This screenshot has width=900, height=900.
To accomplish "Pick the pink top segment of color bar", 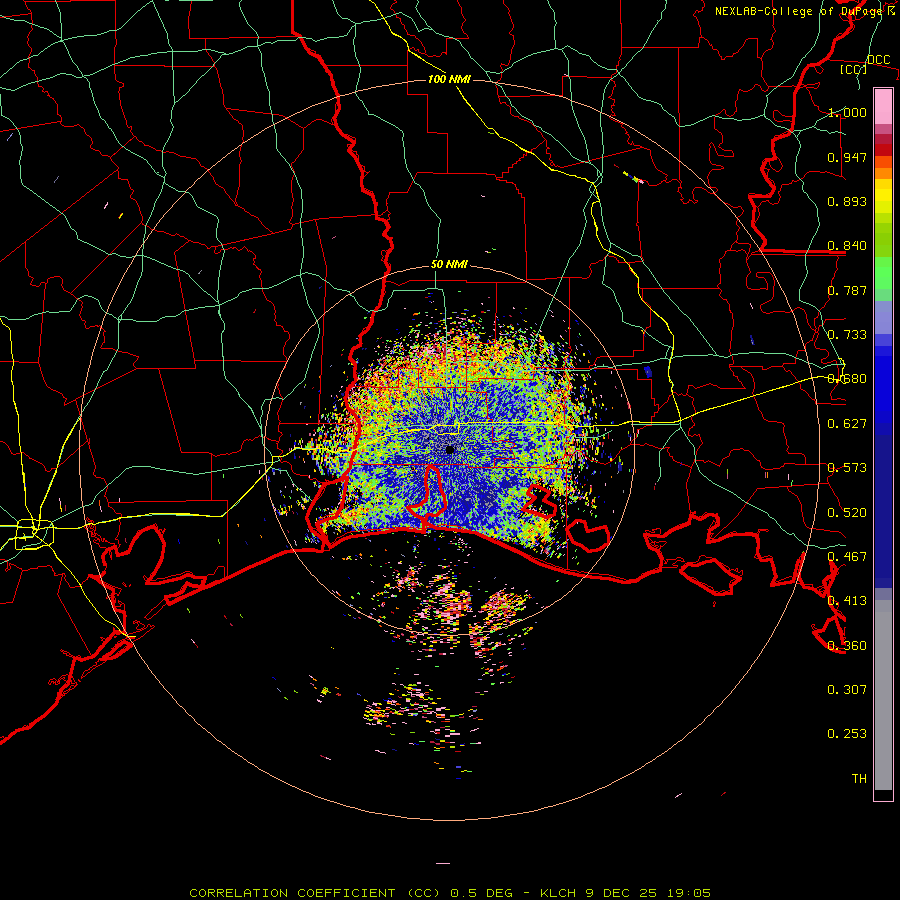I will pyautogui.click(x=883, y=107).
